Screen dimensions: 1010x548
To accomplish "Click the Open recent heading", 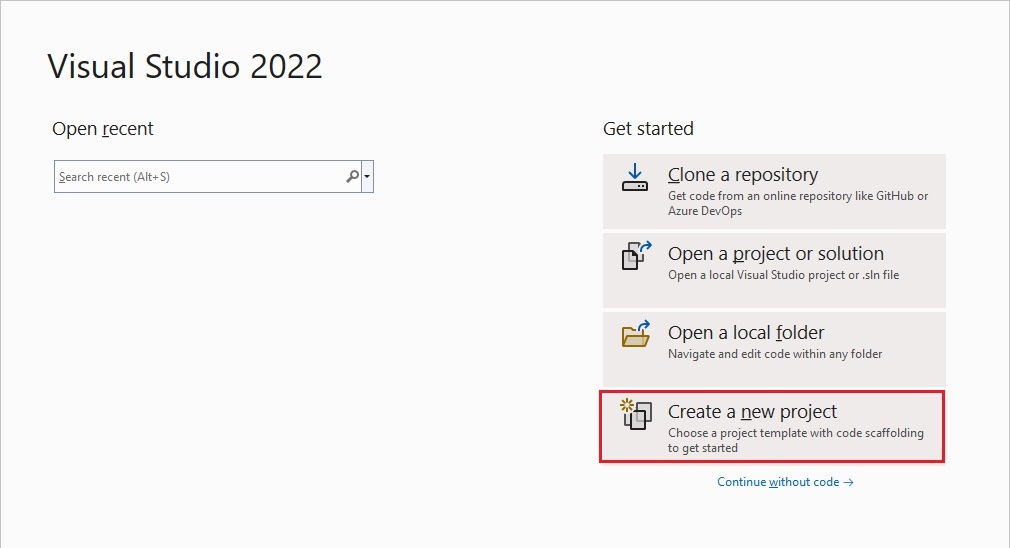I will tap(102, 129).
